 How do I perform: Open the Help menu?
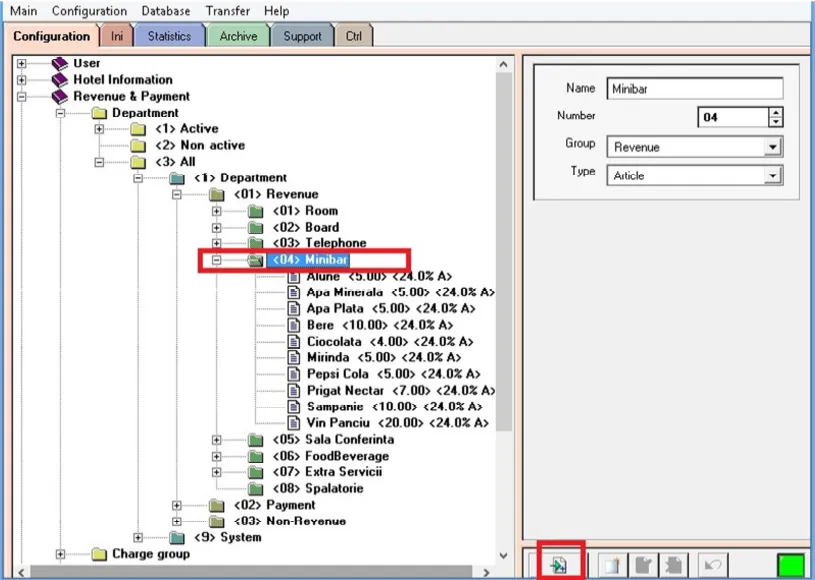(277, 11)
